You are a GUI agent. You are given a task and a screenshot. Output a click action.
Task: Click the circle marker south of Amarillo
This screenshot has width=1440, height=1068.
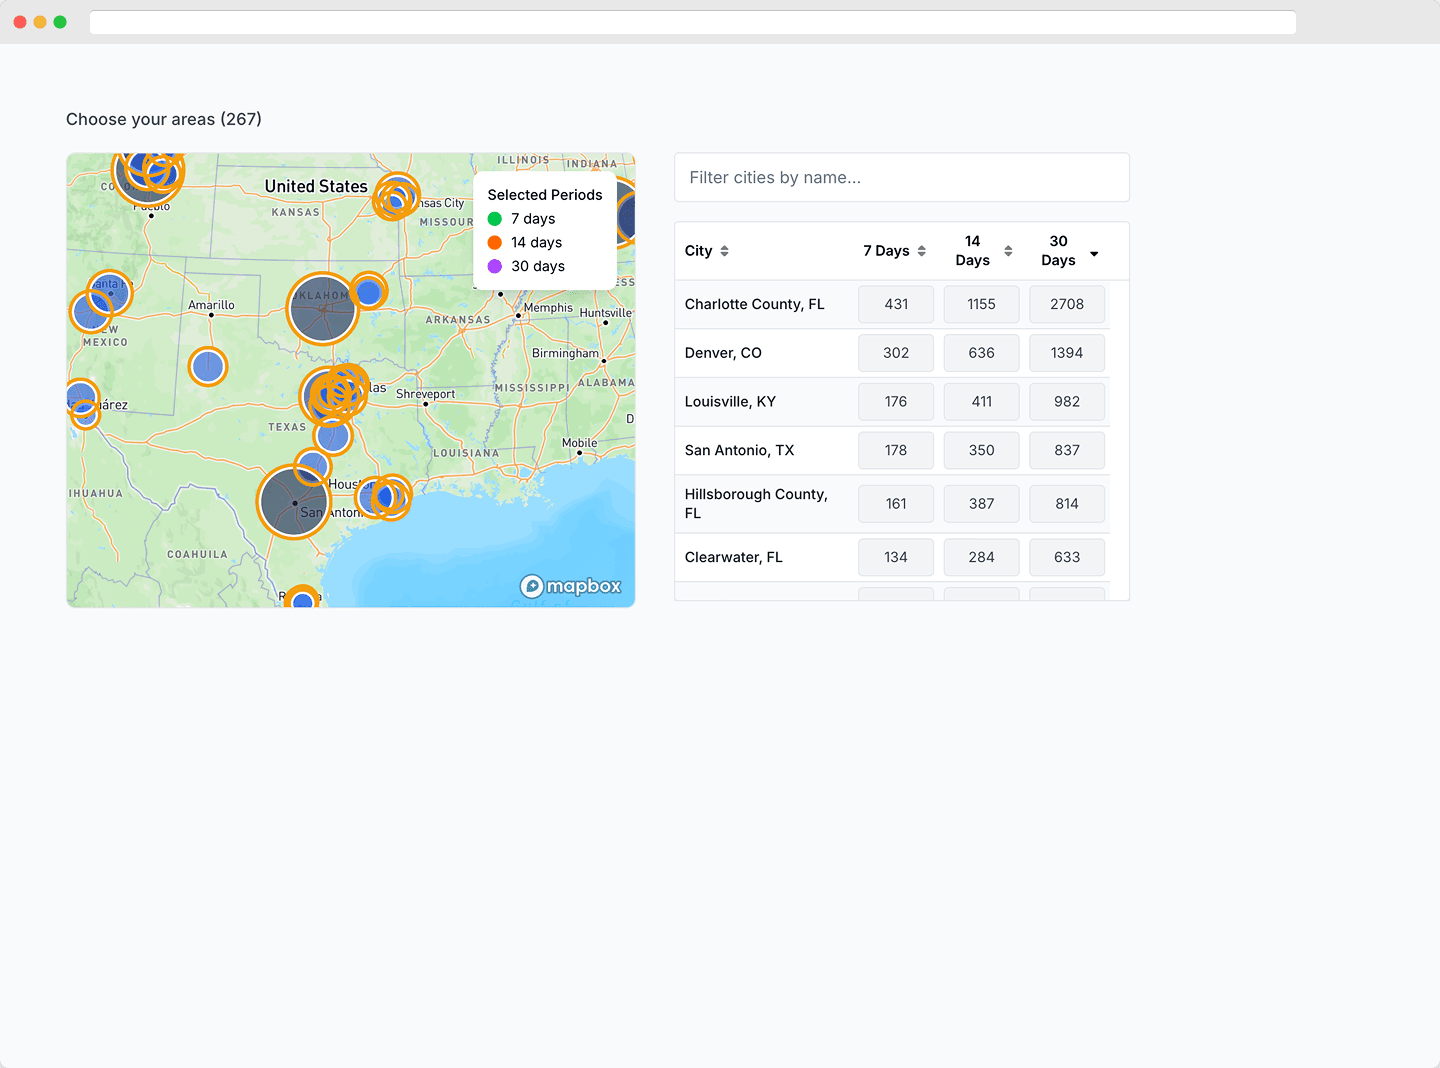tap(208, 367)
